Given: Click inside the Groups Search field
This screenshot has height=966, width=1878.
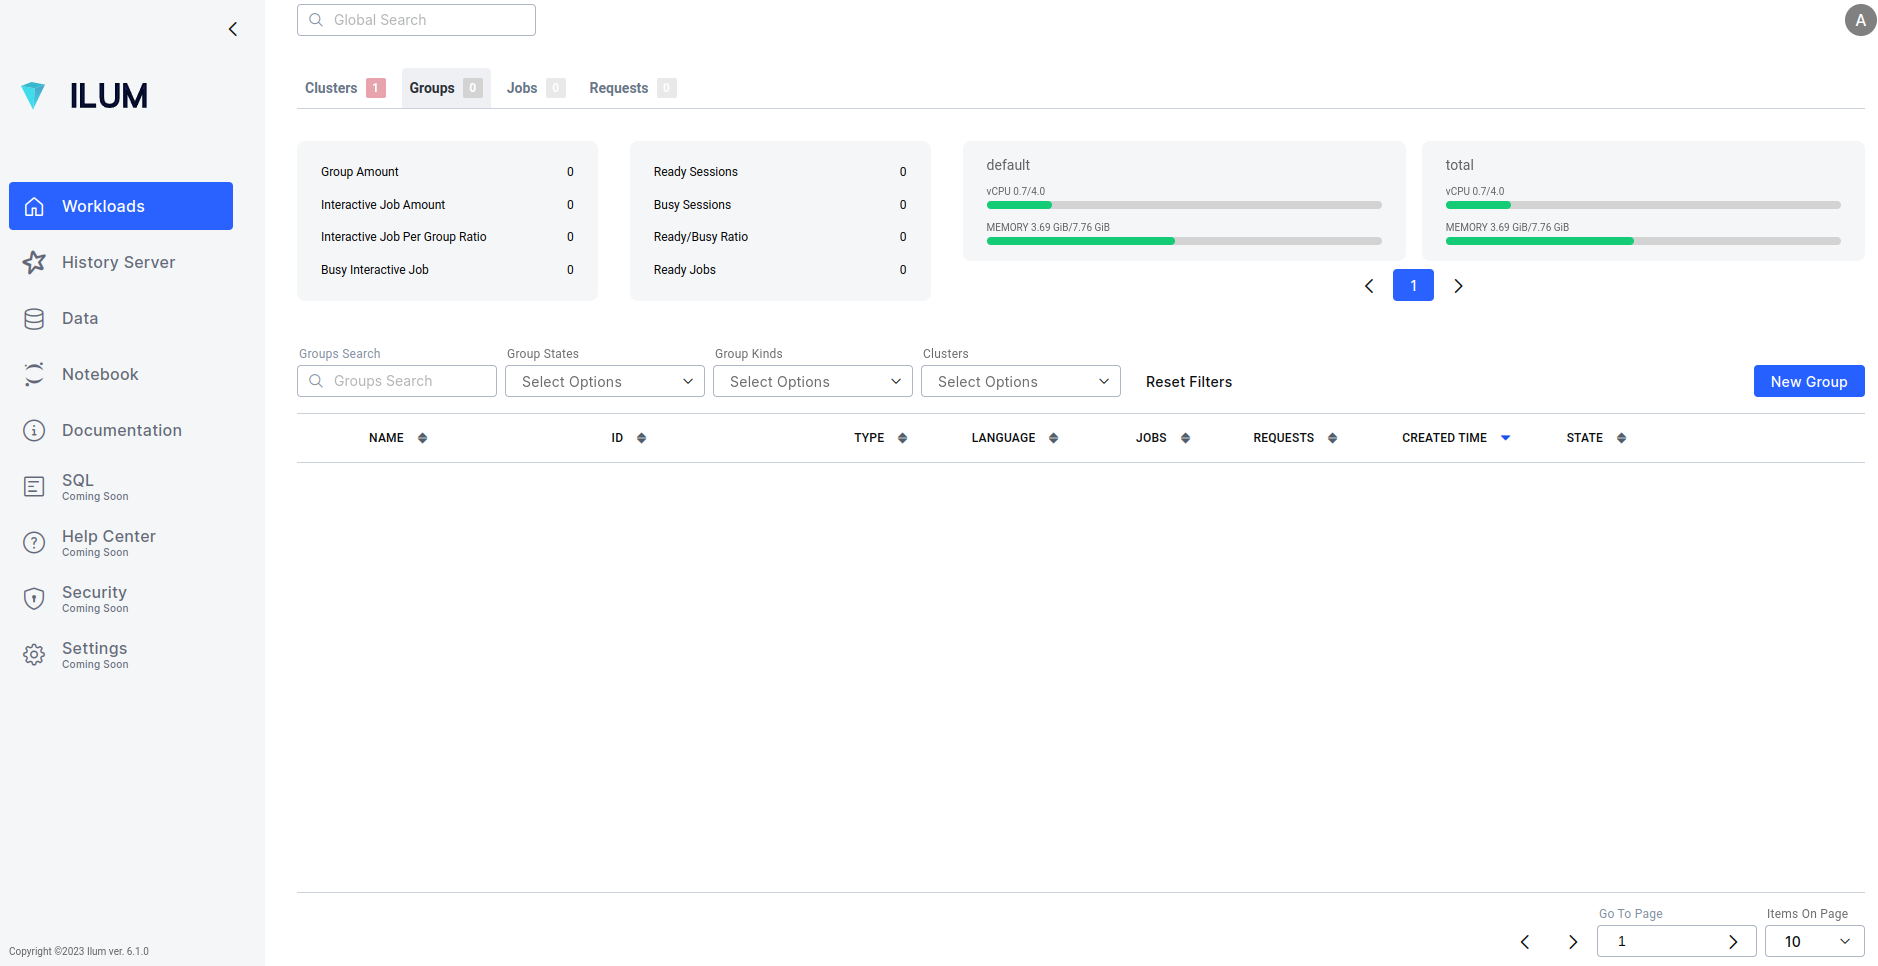Looking at the screenshot, I should 396,381.
